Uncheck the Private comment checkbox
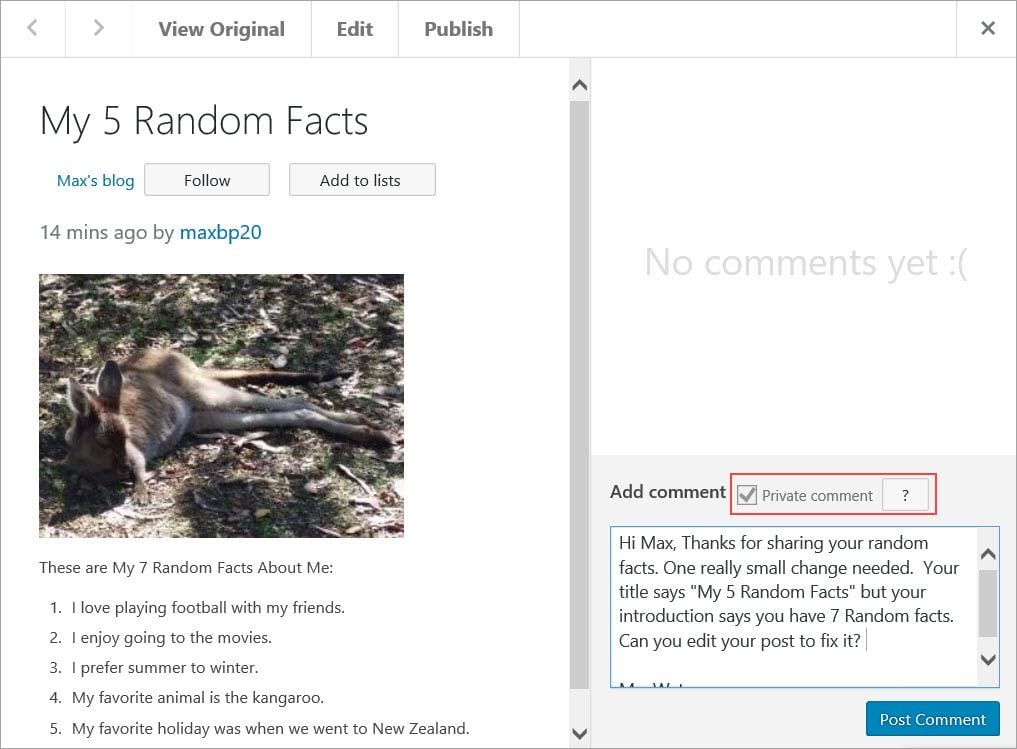 pos(747,495)
